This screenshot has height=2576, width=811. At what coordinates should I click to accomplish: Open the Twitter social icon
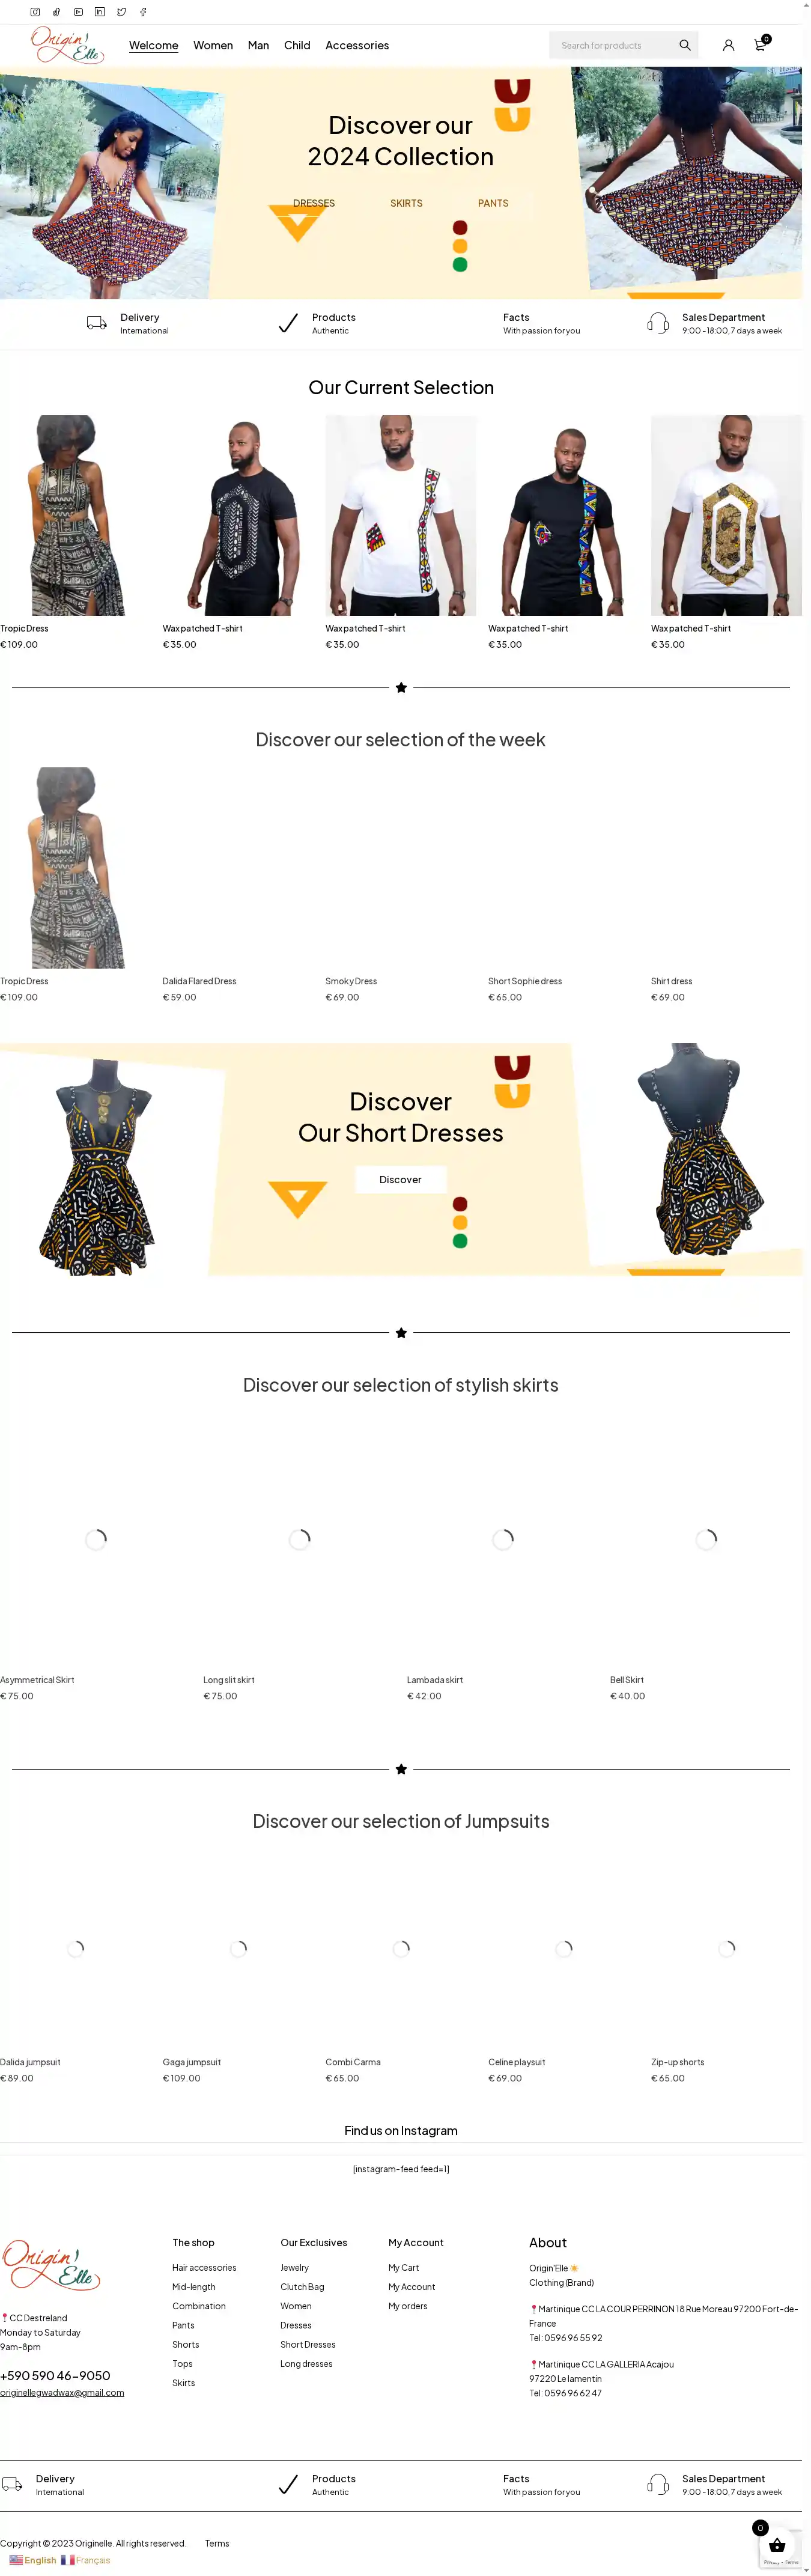(121, 12)
